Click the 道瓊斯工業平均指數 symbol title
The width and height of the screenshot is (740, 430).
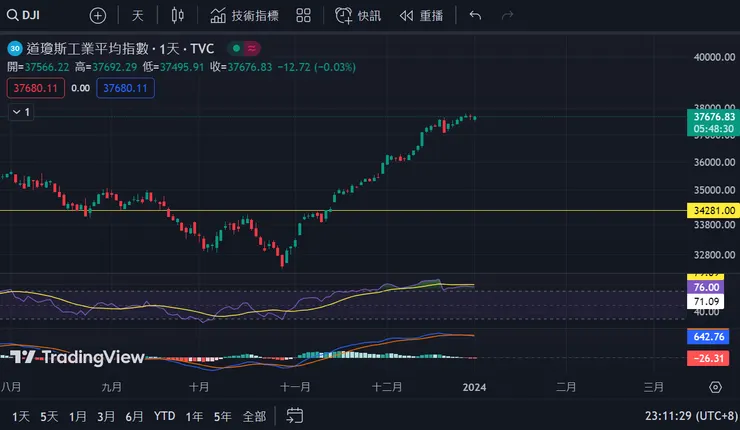tap(87, 48)
